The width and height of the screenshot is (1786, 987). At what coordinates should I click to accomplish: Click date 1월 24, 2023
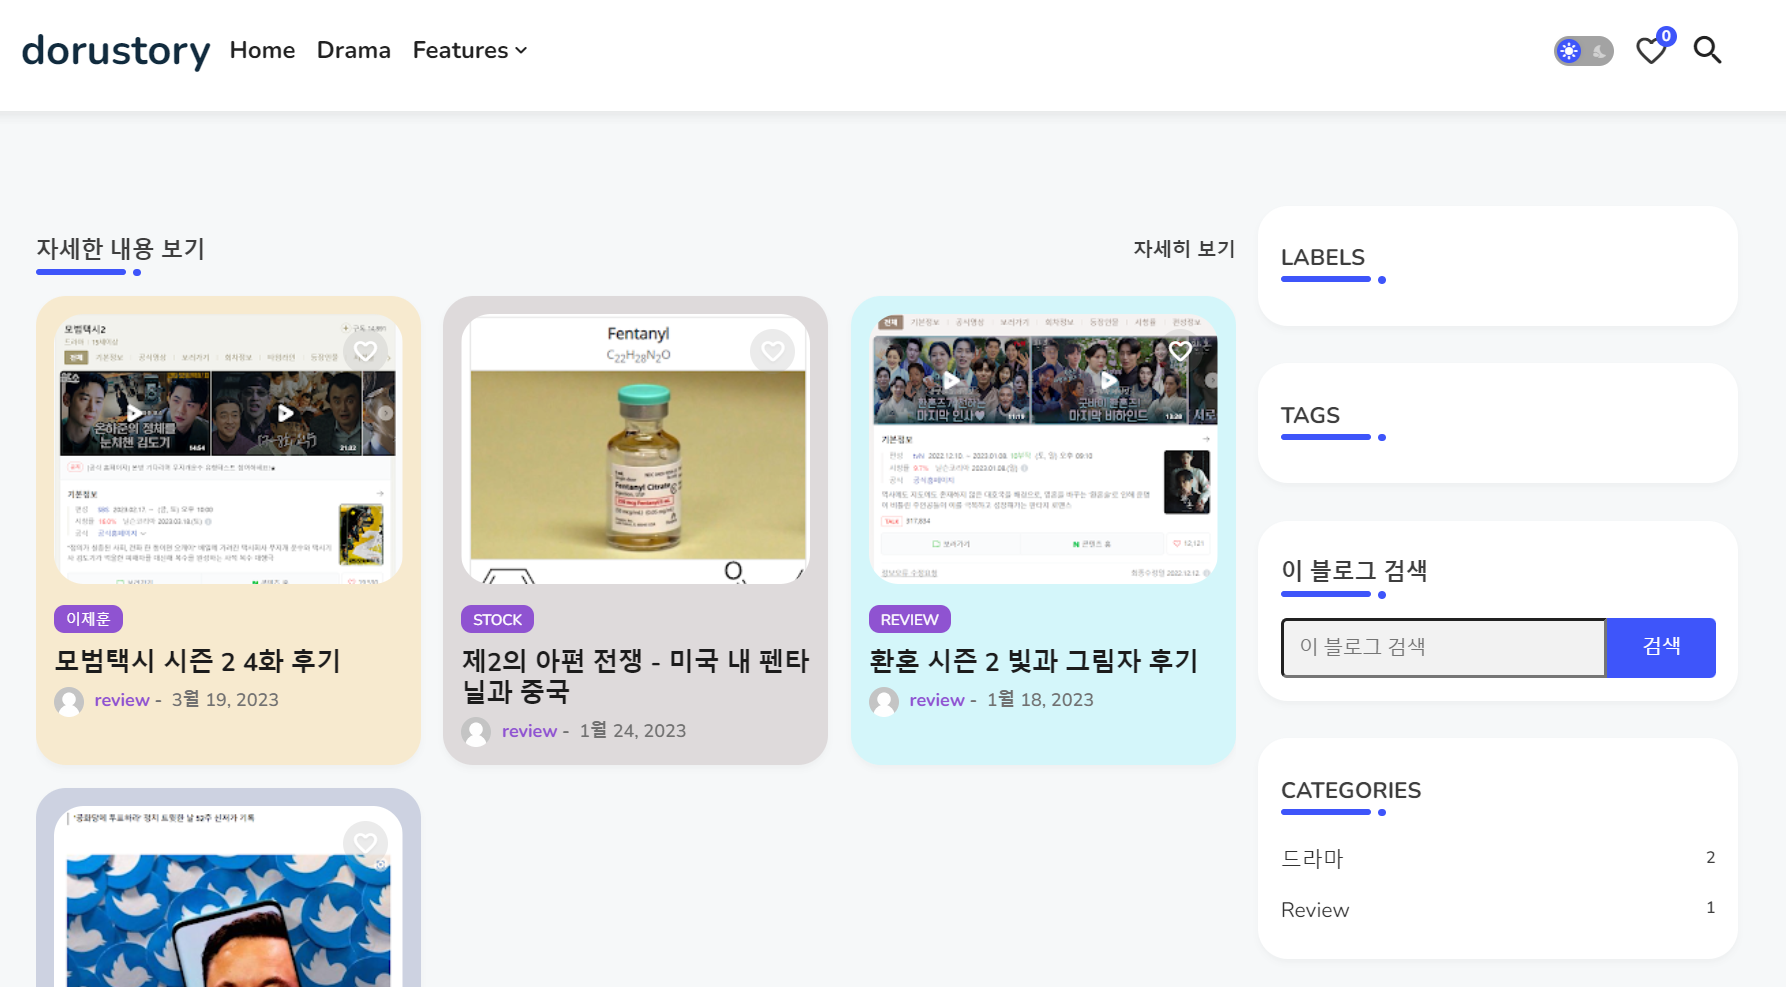[633, 731]
